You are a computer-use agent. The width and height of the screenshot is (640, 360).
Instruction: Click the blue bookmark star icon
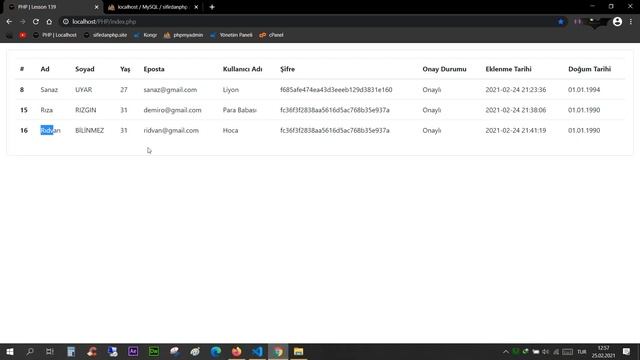pyautogui.click(x=561, y=22)
